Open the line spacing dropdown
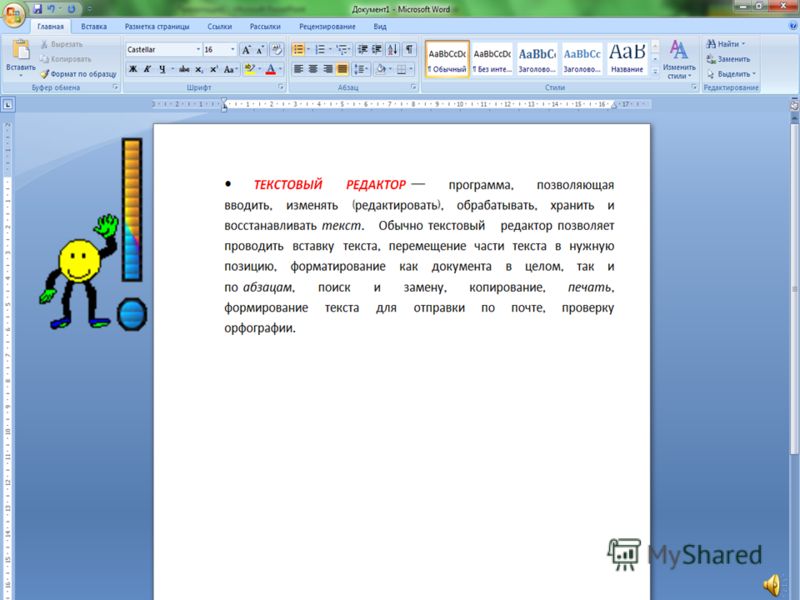800x600 pixels. pyautogui.click(x=361, y=69)
